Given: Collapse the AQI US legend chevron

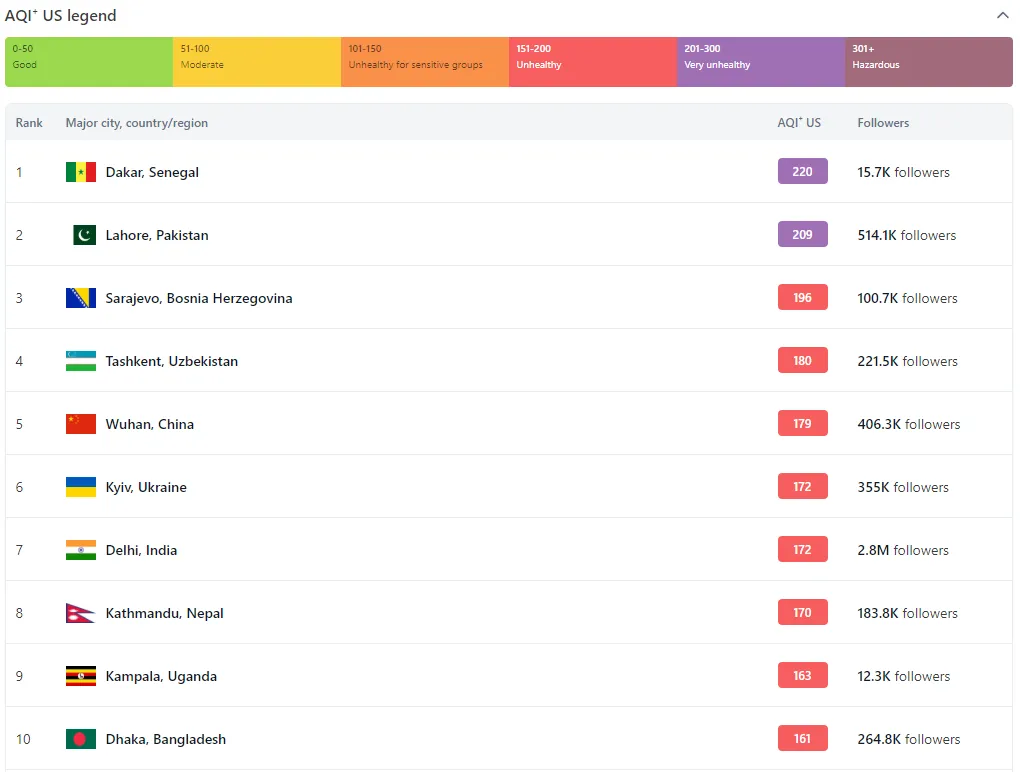Looking at the screenshot, I should tap(1002, 16).
